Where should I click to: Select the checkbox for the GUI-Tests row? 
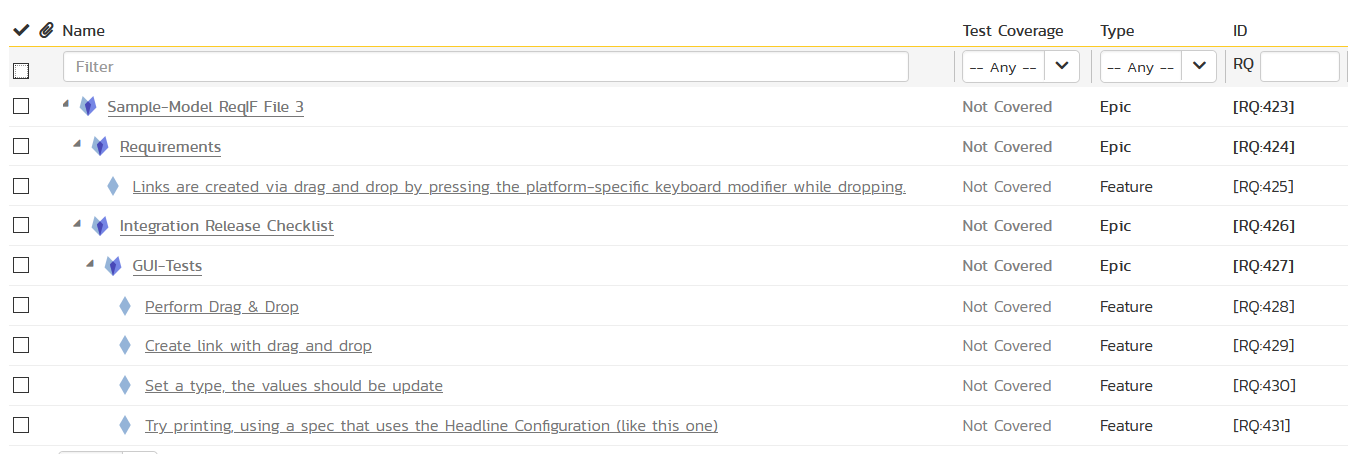[x=21, y=266]
